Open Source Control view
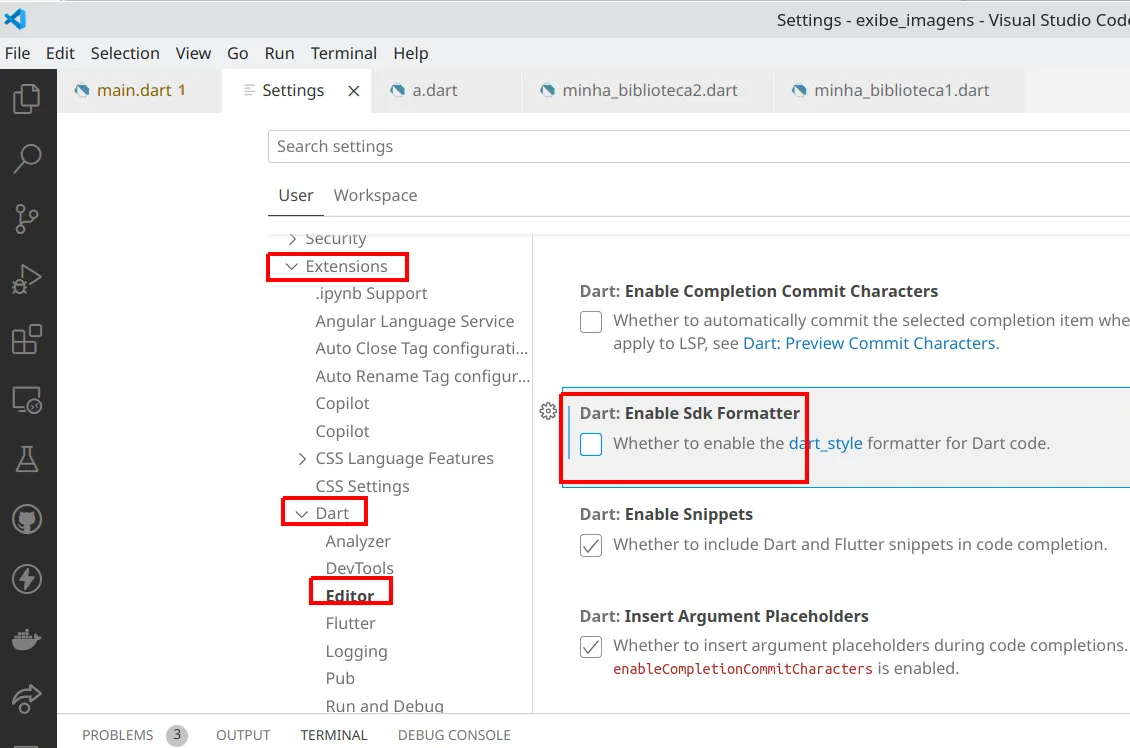The width and height of the screenshot is (1130, 748). click(27, 218)
